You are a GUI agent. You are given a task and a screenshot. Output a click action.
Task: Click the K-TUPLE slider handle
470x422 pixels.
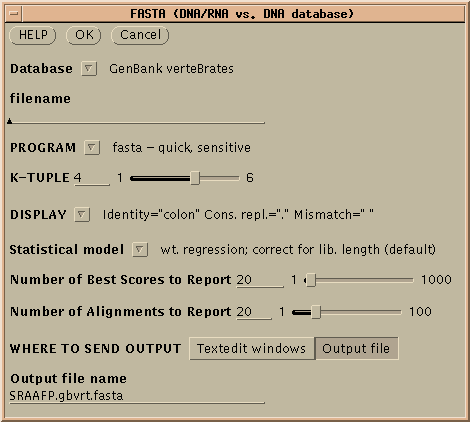[x=195, y=178]
